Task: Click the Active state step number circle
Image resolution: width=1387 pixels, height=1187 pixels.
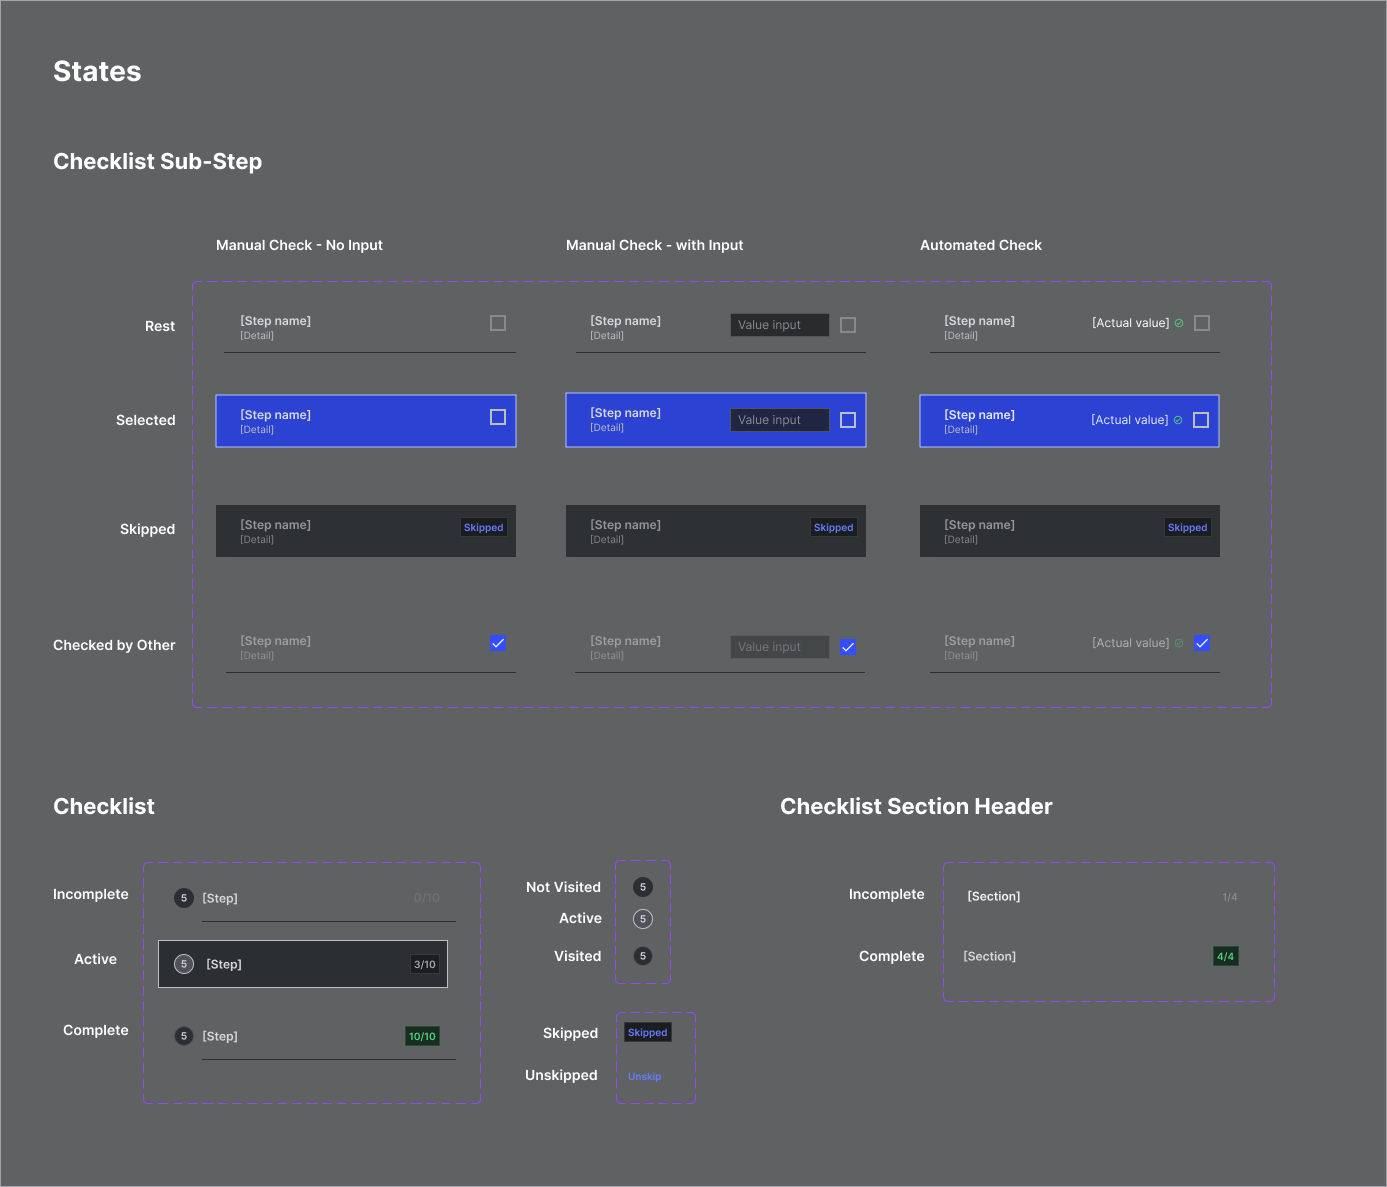Action: click(643, 919)
